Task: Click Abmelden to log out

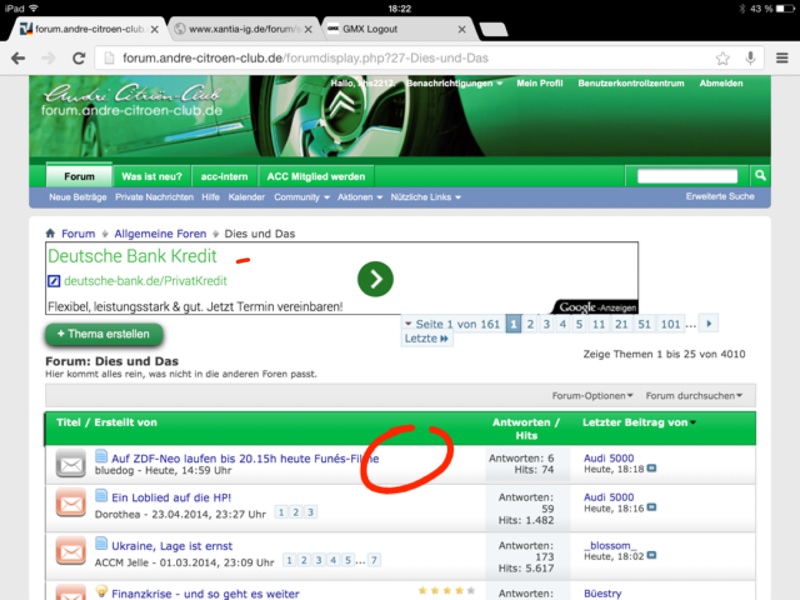Action: point(721,83)
